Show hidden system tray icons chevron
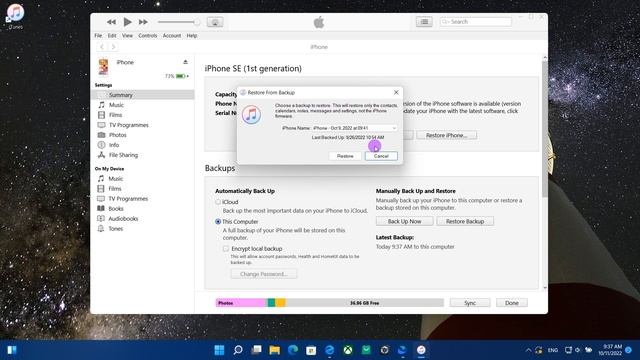The width and height of the screenshot is (640, 360). (x=528, y=350)
